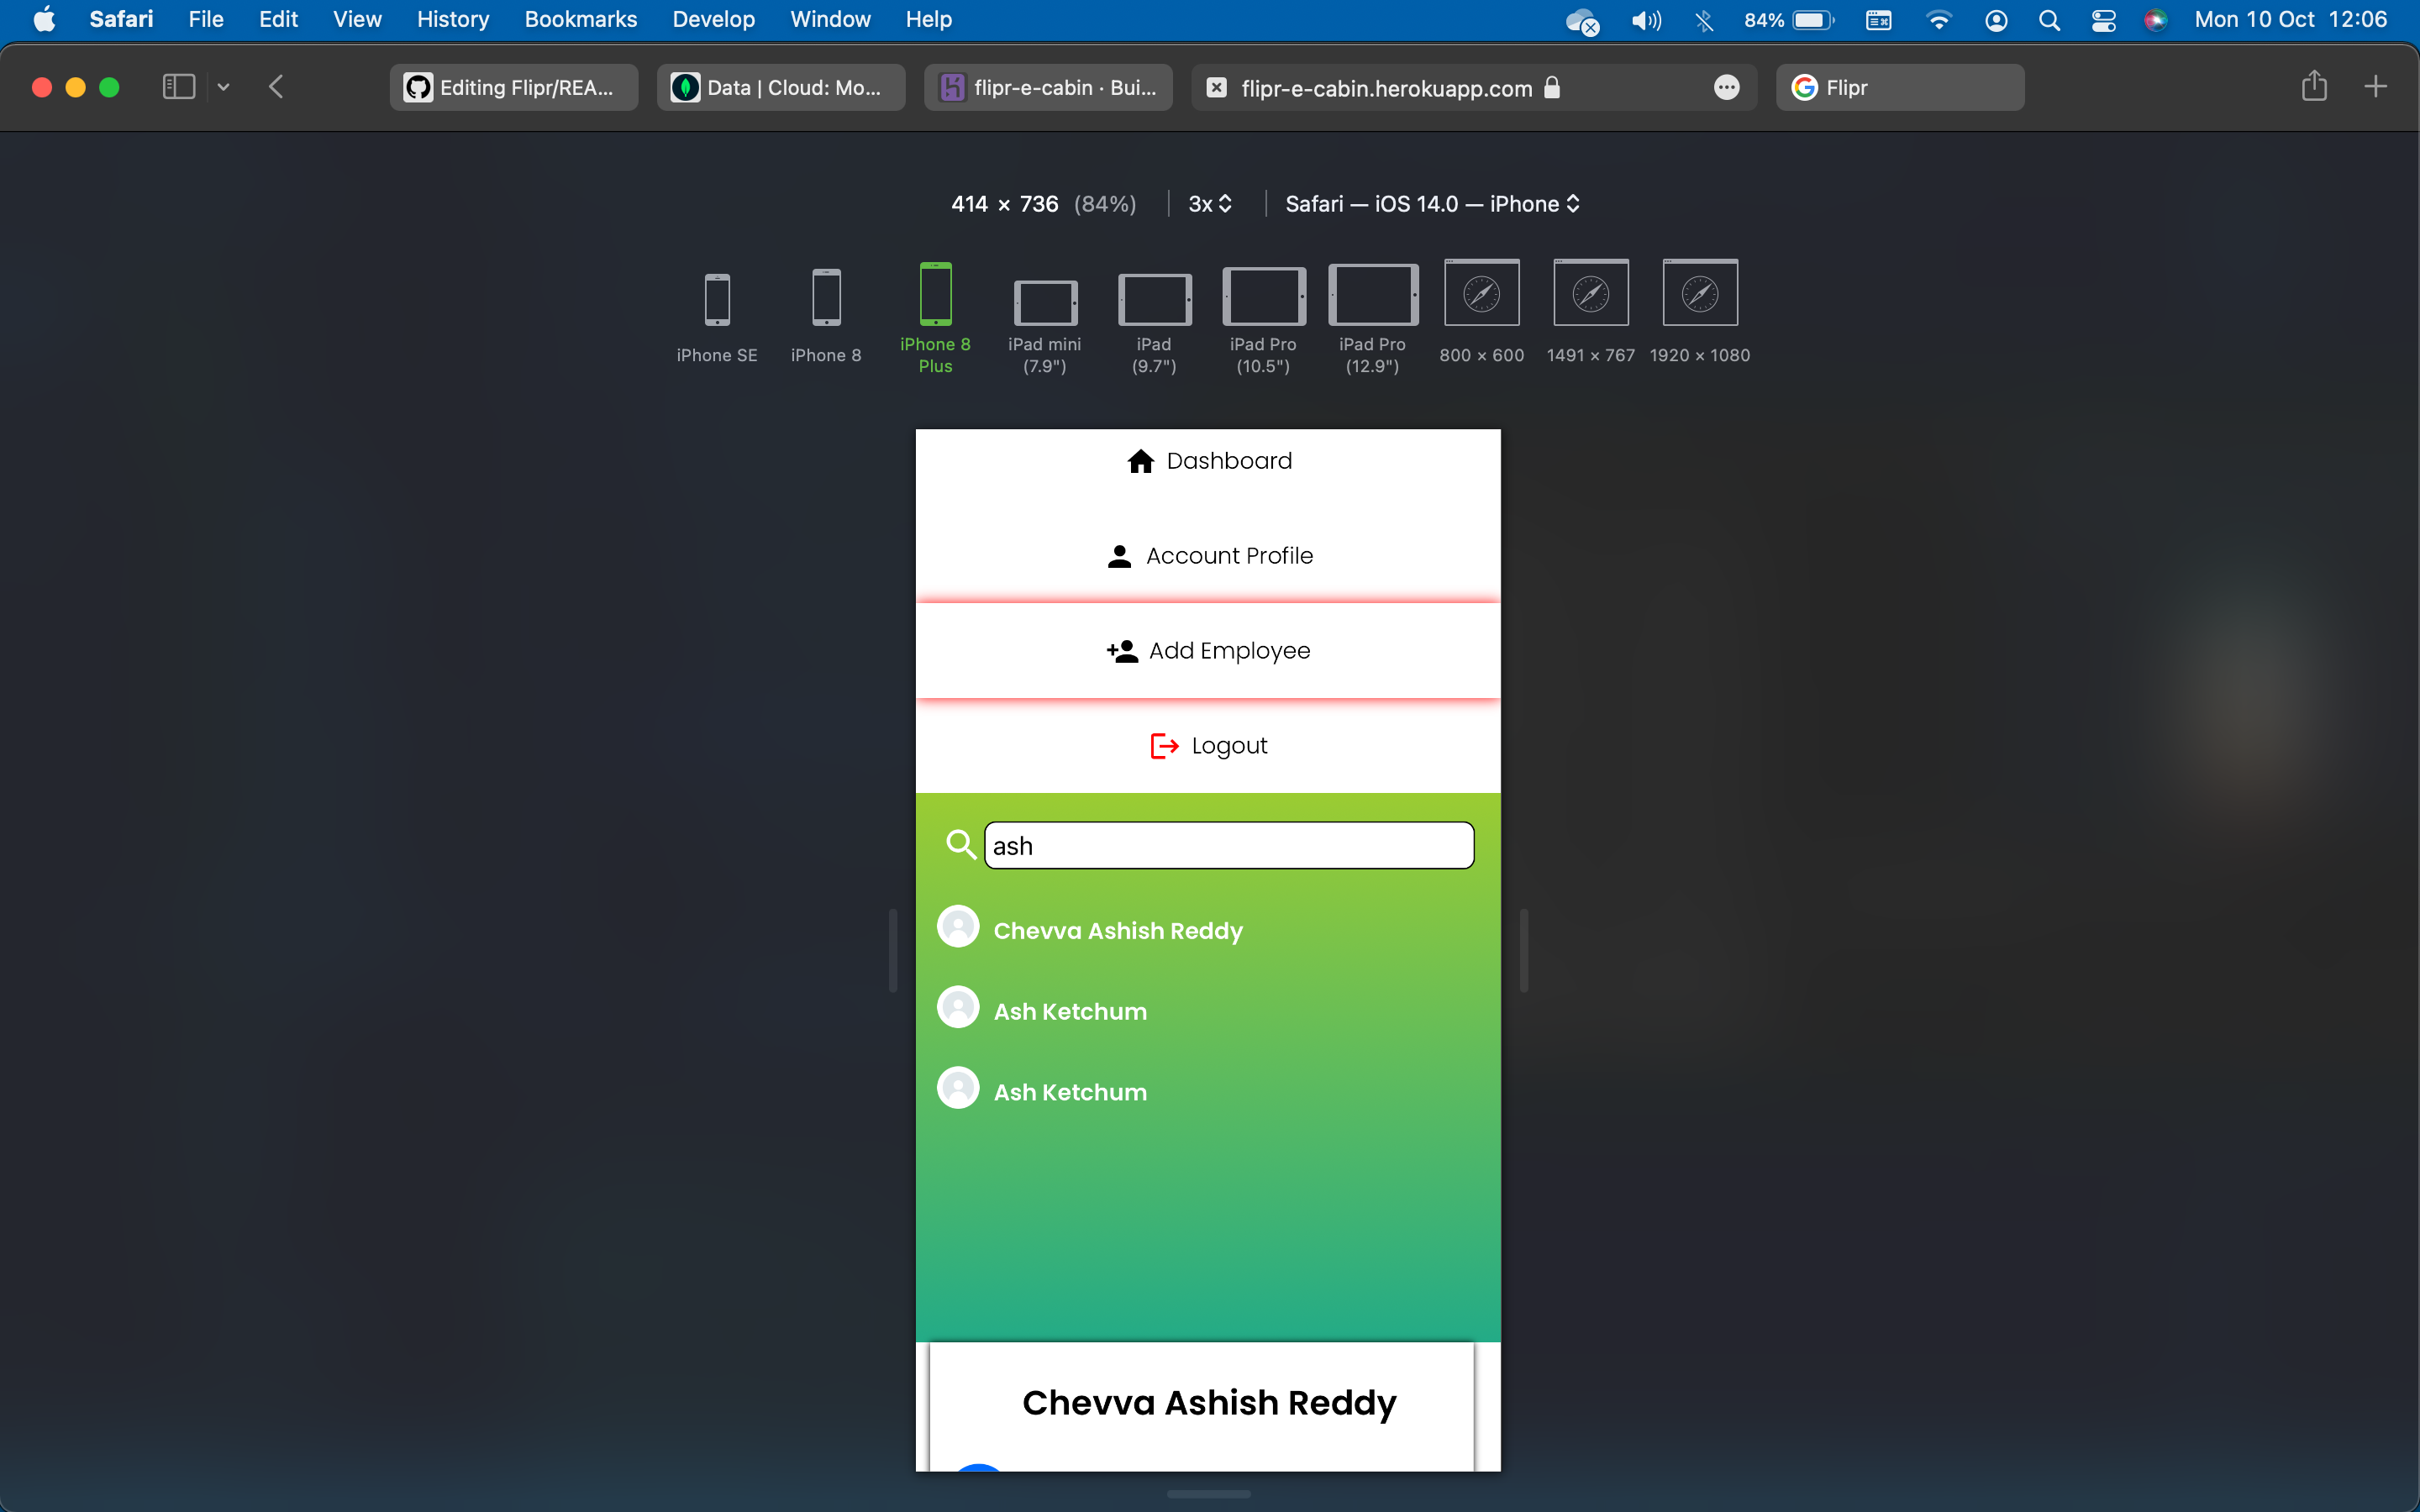The width and height of the screenshot is (2420, 1512).
Task: Click the Add Employee person-plus icon
Action: click(1122, 651)
